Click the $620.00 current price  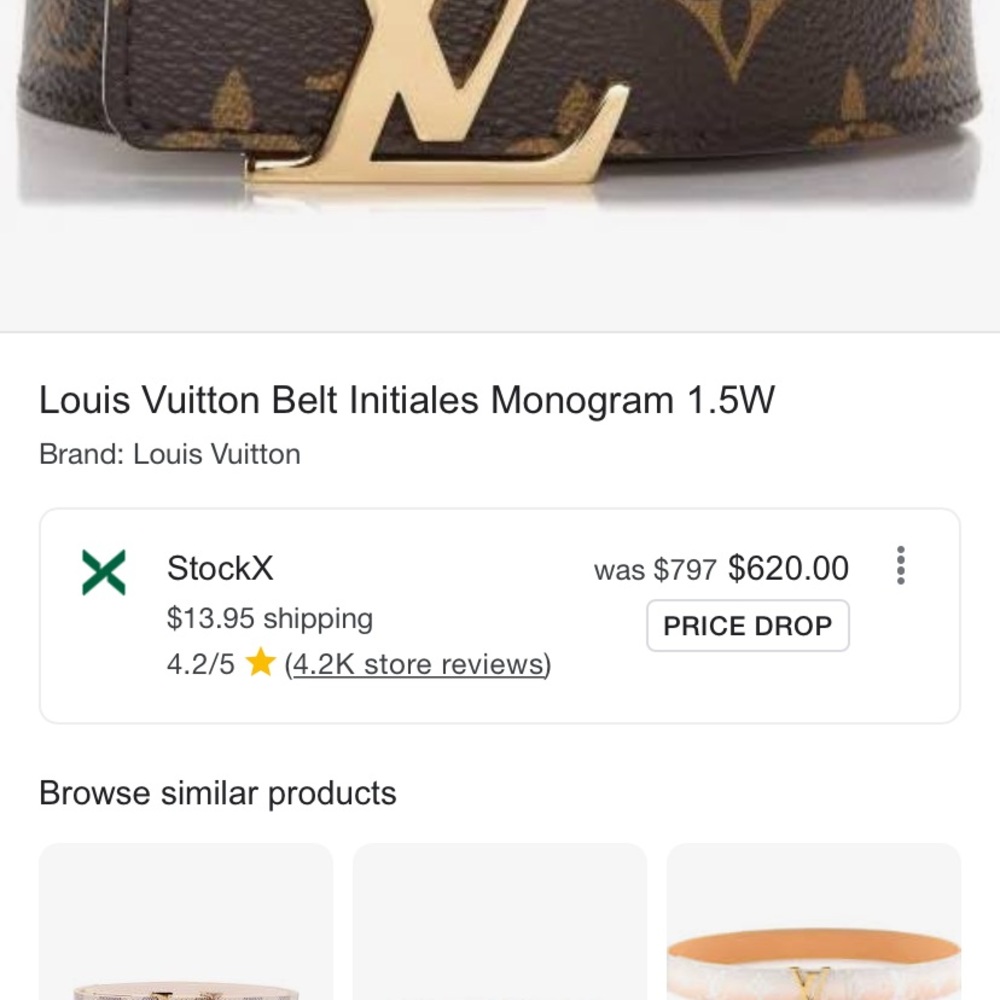click(x=786, y=569)
